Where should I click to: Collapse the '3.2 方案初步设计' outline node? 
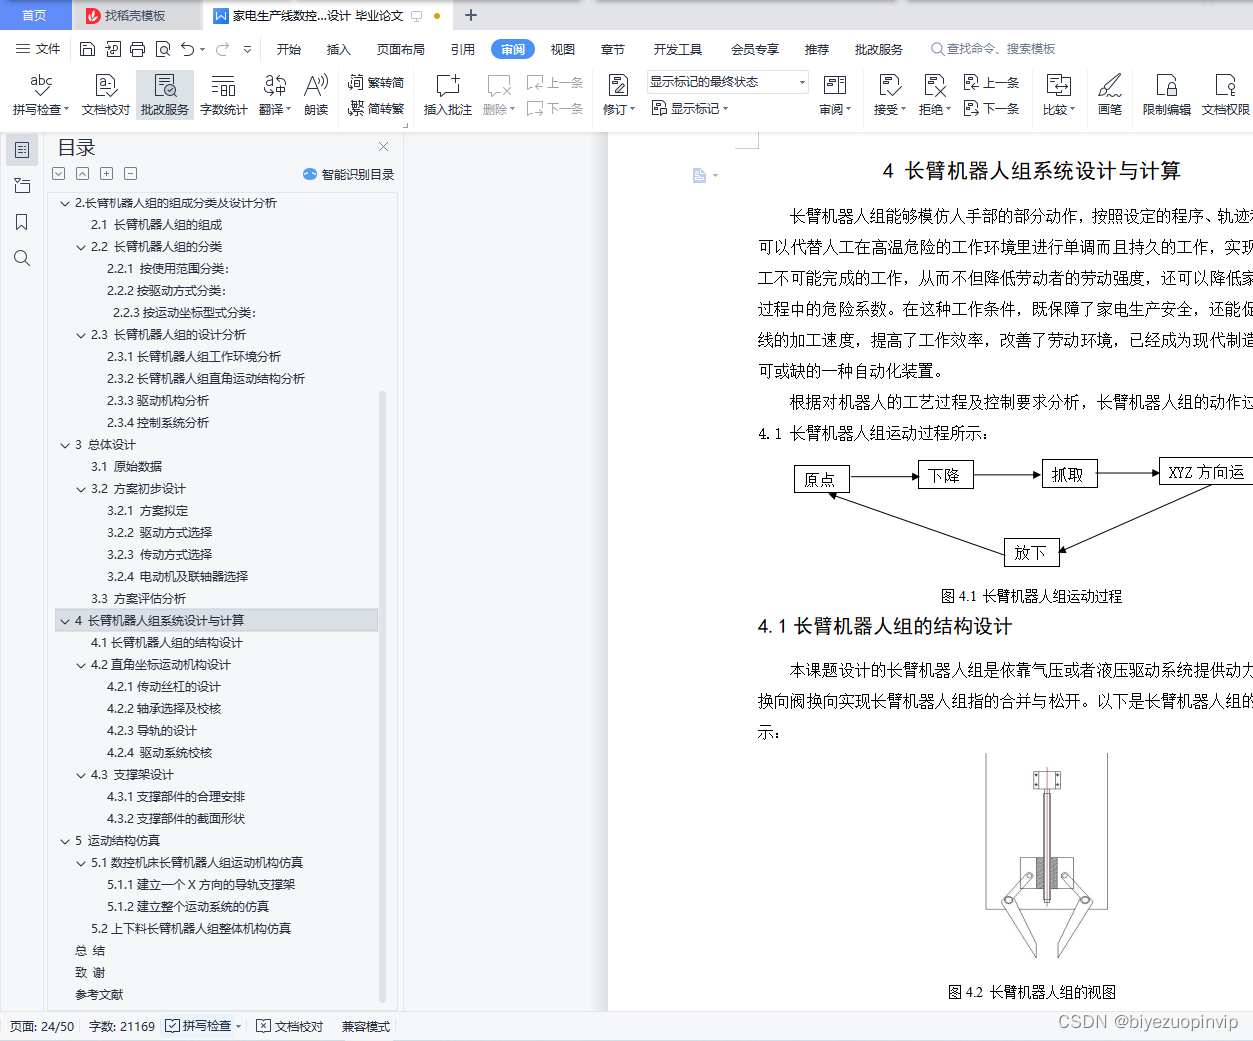point(81,489)
